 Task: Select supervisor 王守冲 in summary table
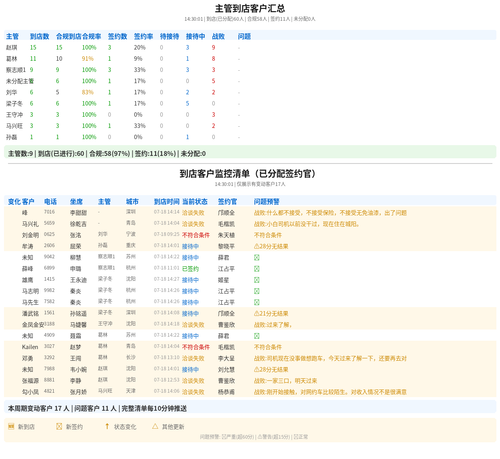tap(14, 115)
